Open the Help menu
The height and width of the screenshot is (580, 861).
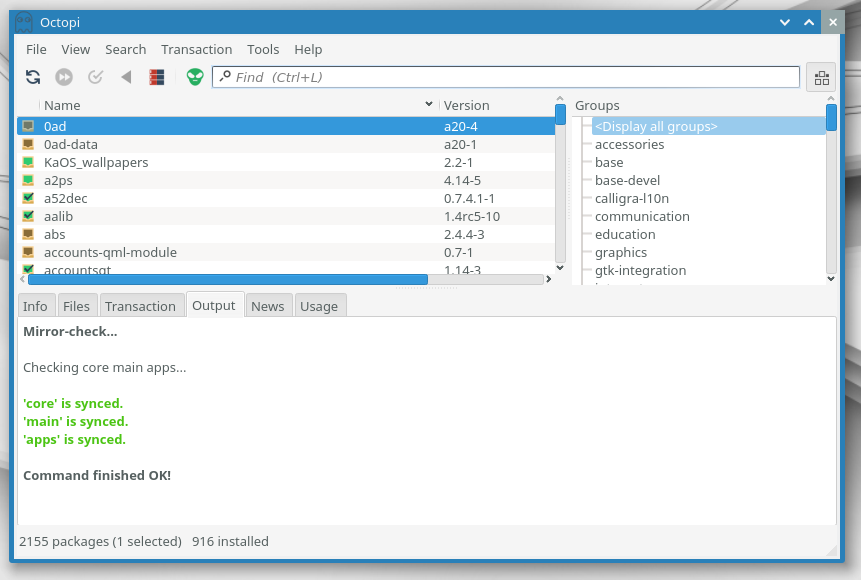tap(308, 49)
